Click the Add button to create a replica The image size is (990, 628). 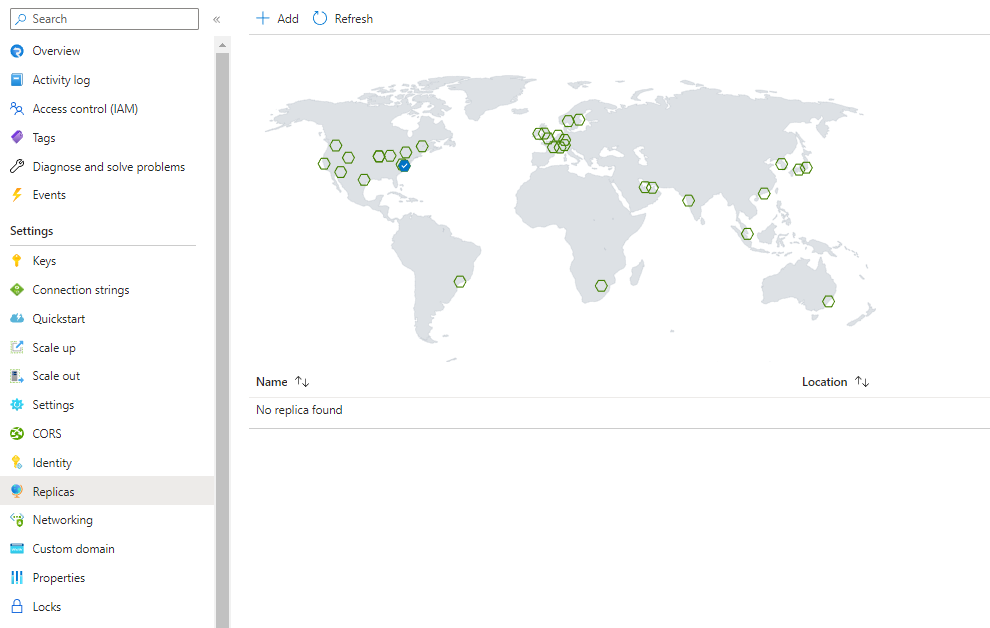pyautogui.click(x=277, y=18)
